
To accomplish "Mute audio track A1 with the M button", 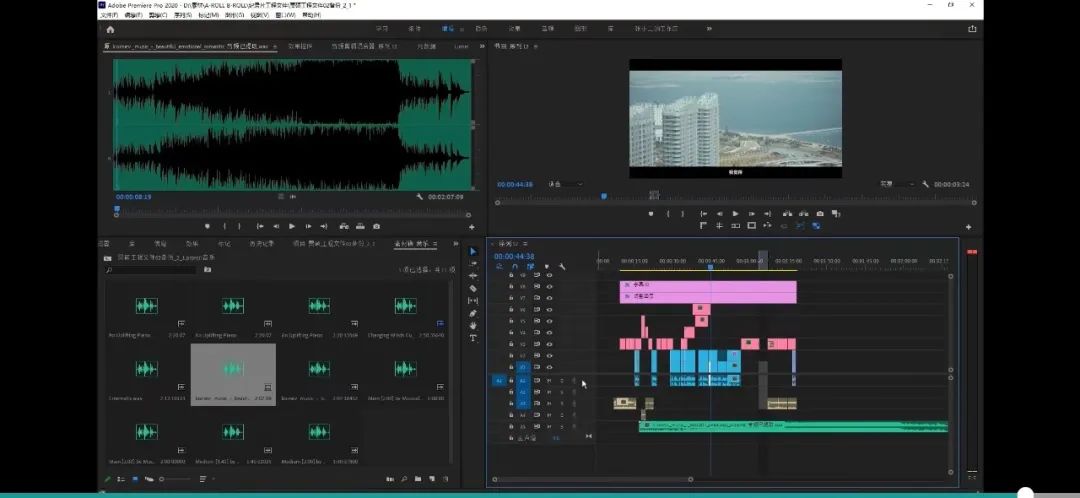I will 549,381.
